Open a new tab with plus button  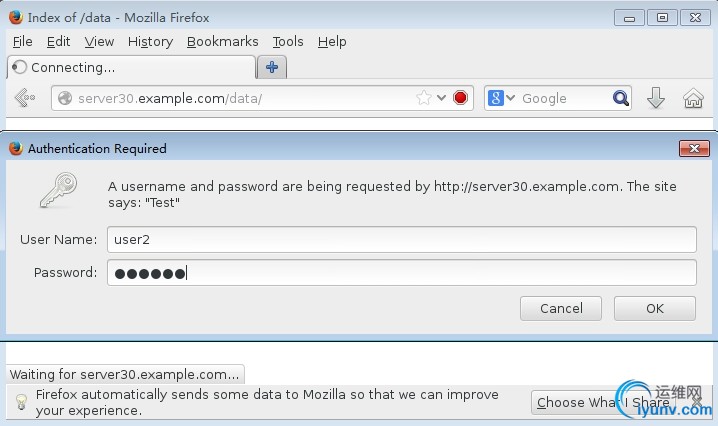click(271, 67)
